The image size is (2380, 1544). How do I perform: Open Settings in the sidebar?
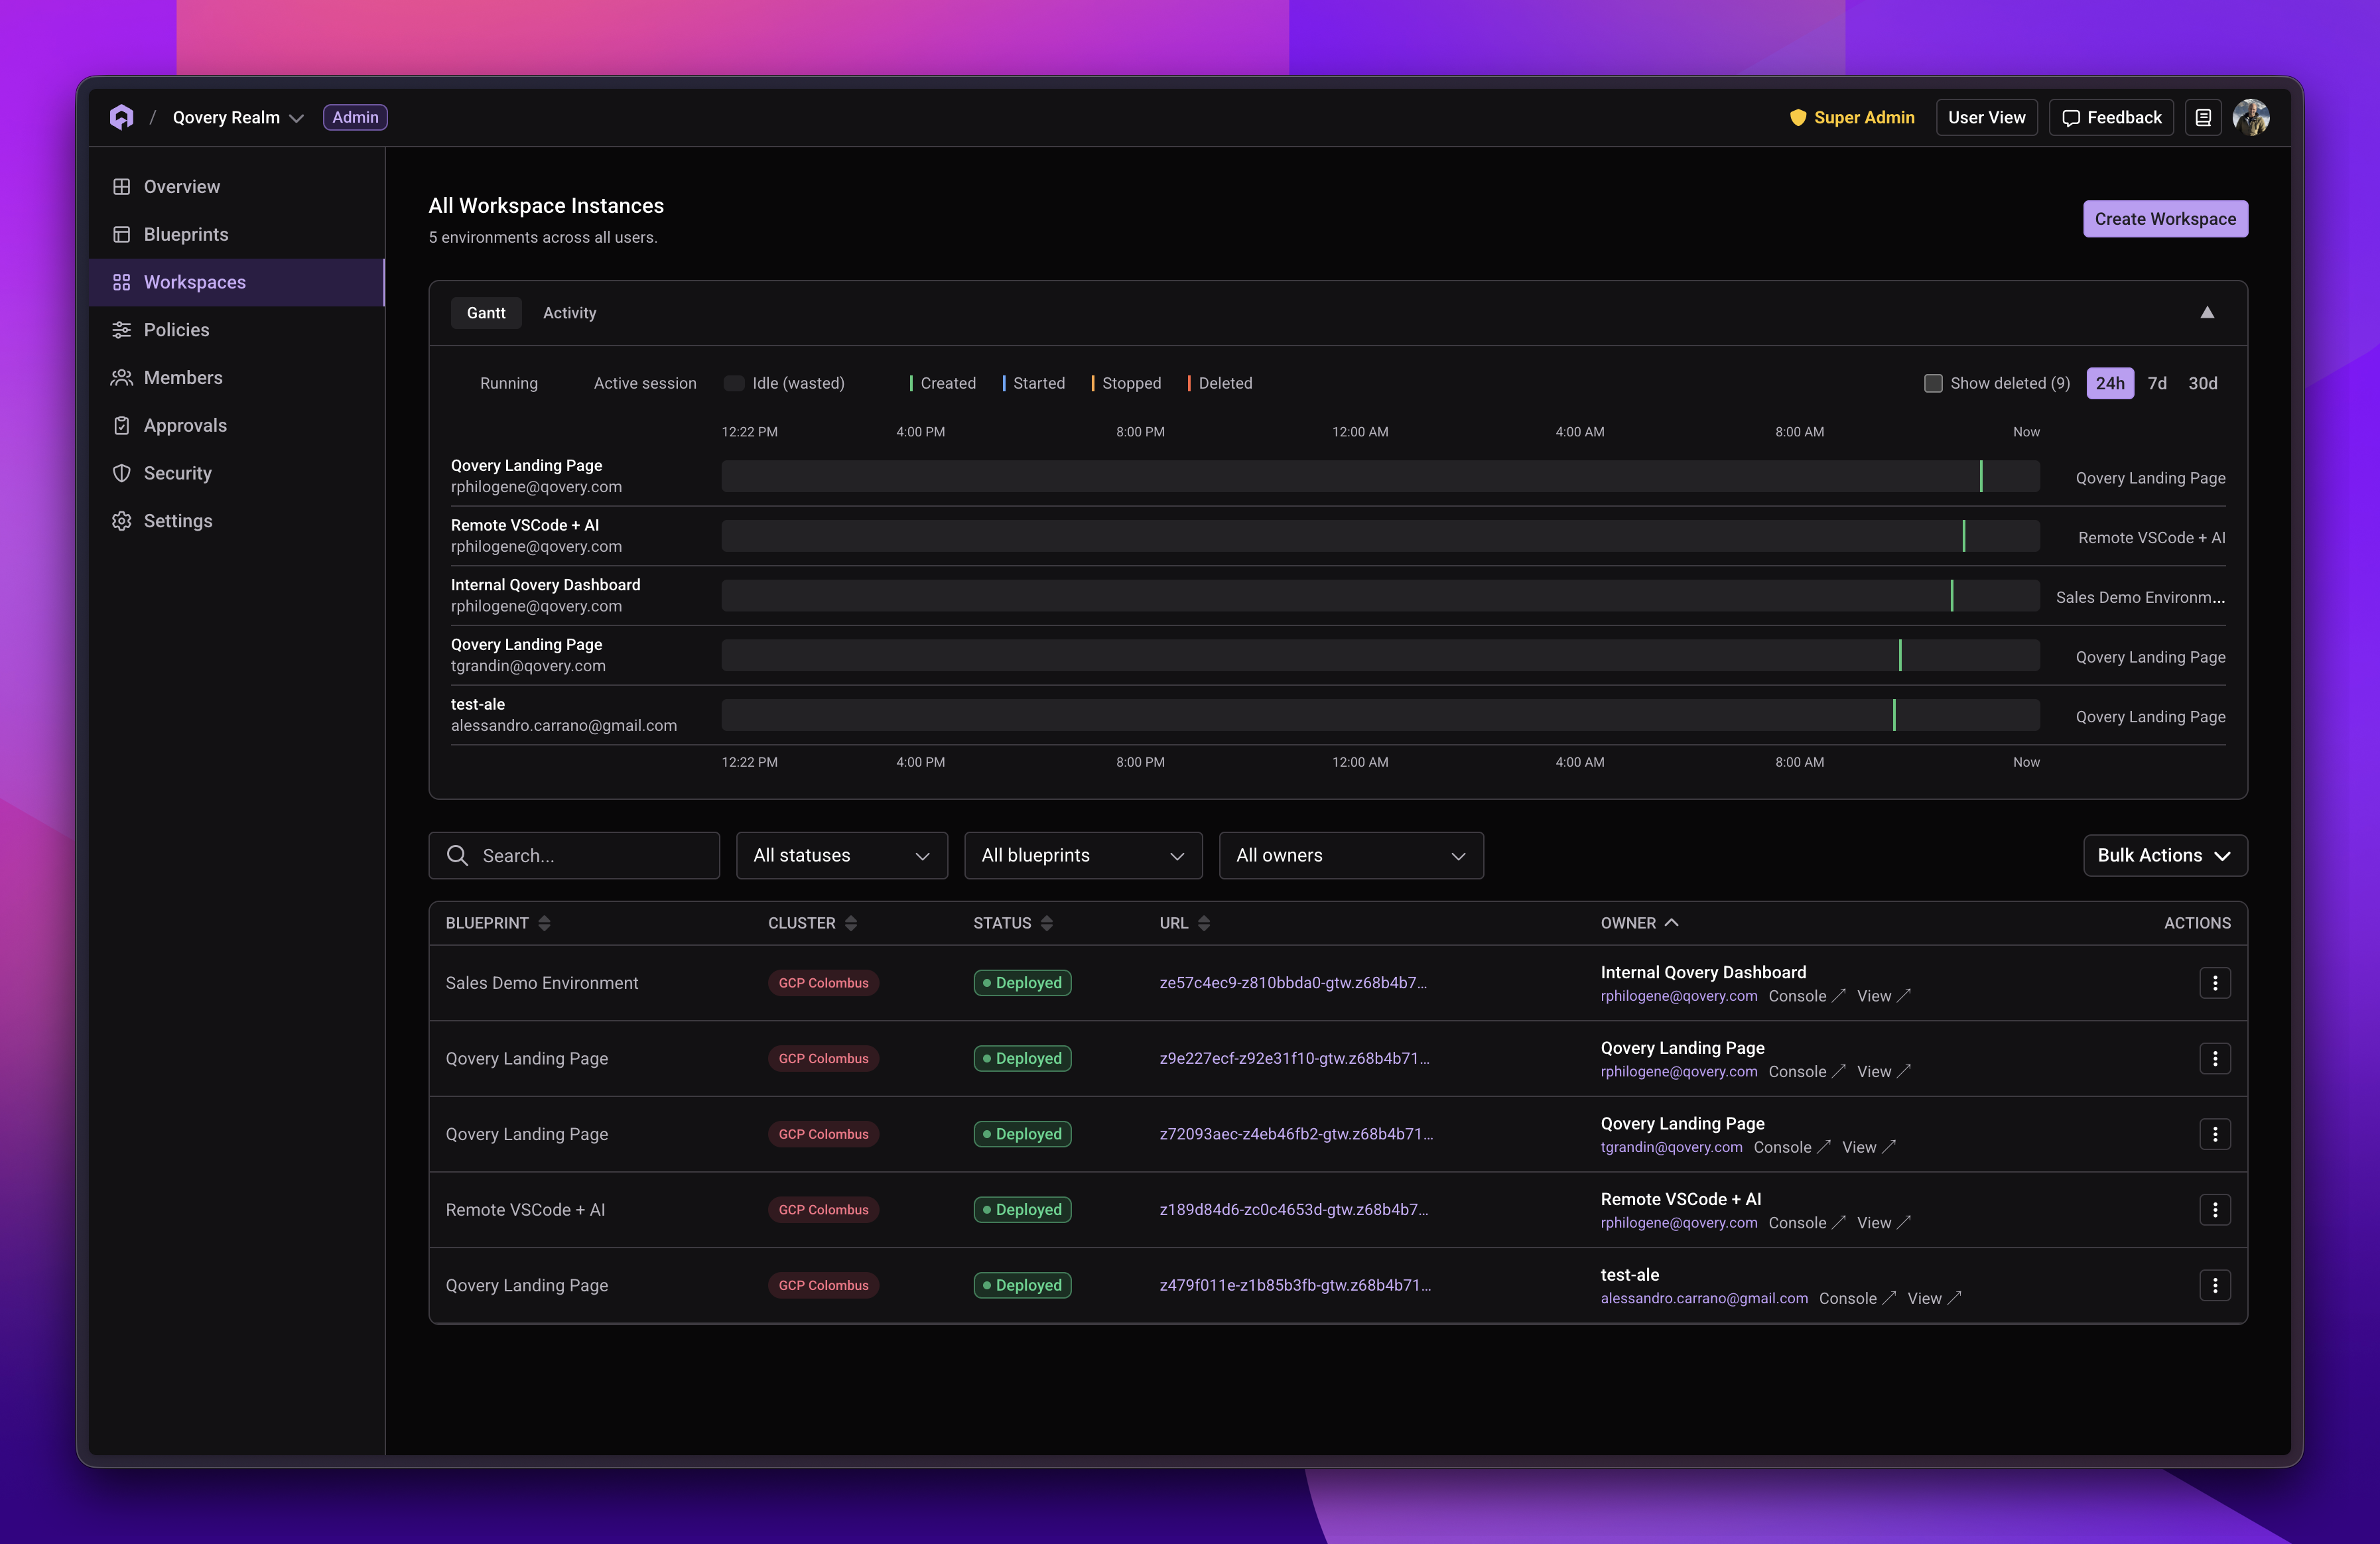pos(237,521)
